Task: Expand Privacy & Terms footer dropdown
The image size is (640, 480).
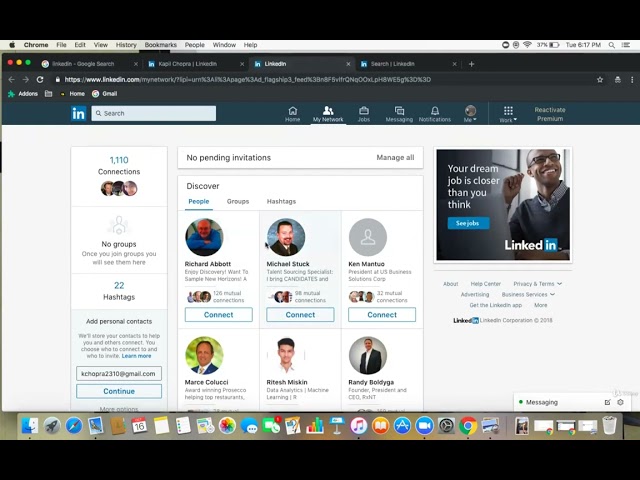Action: pos(537,284)
